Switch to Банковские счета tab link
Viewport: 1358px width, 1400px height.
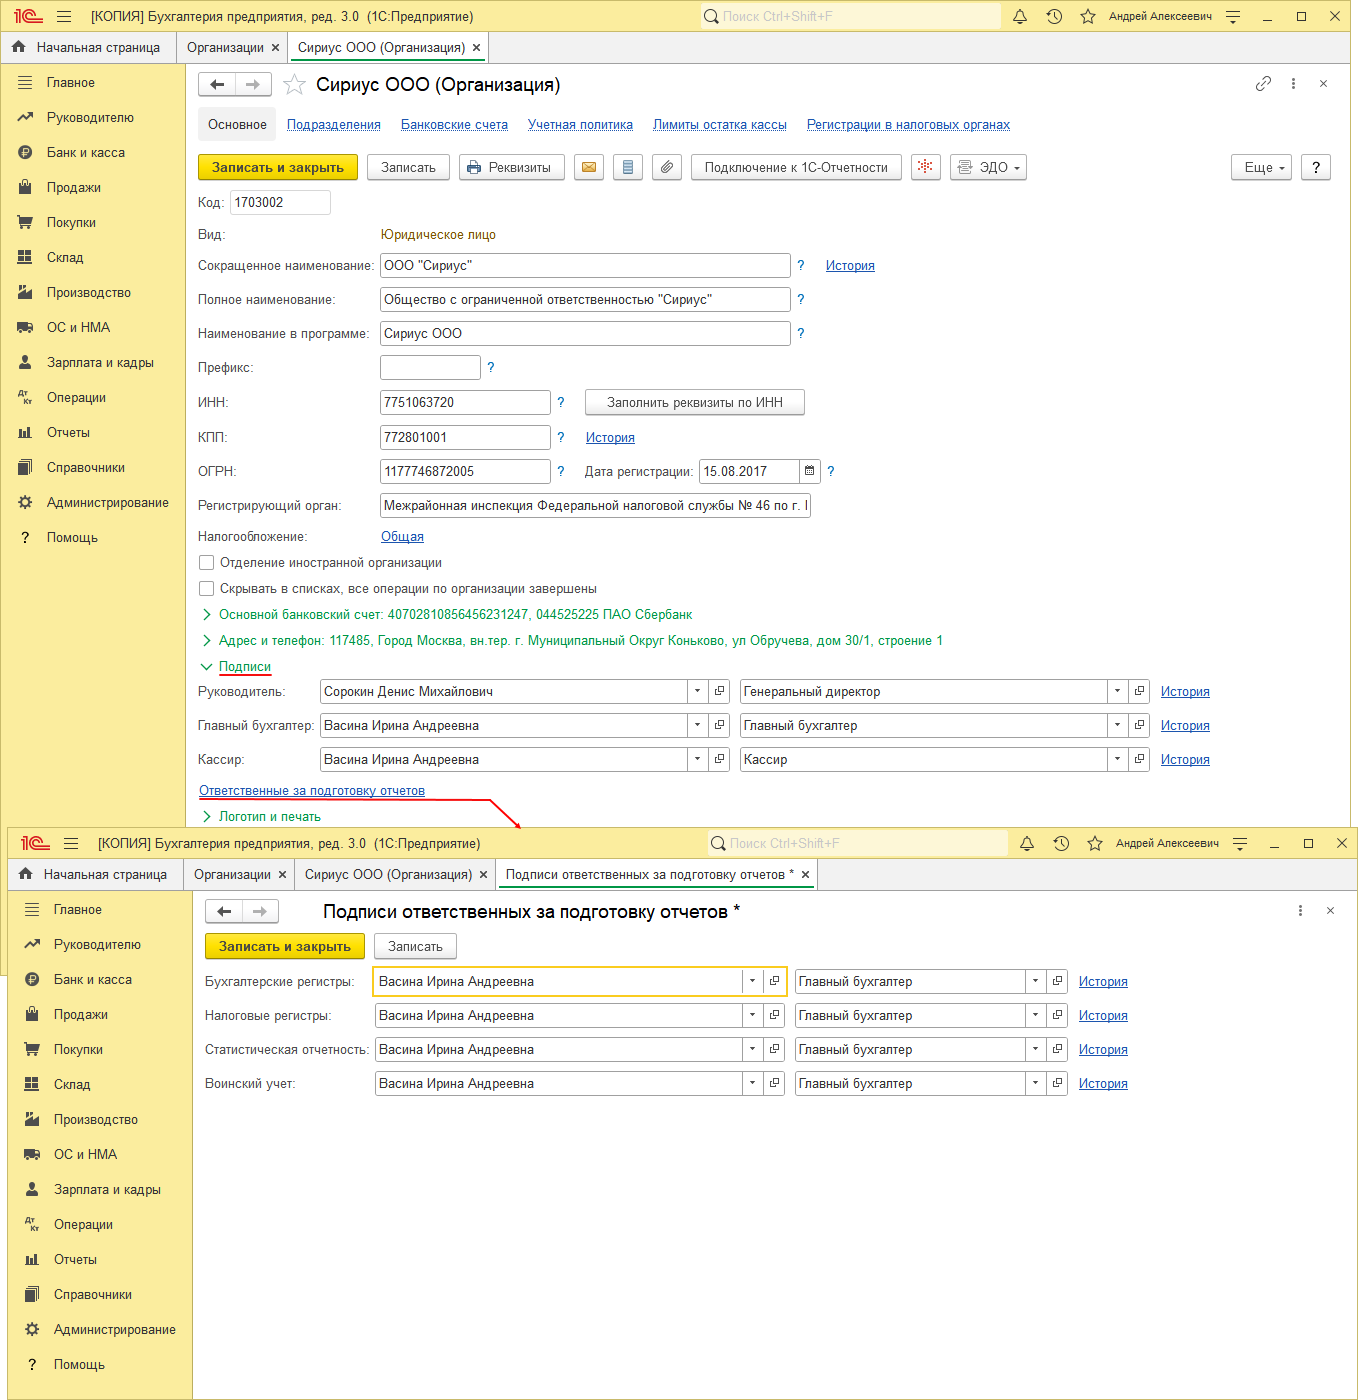tap(454, 125)
